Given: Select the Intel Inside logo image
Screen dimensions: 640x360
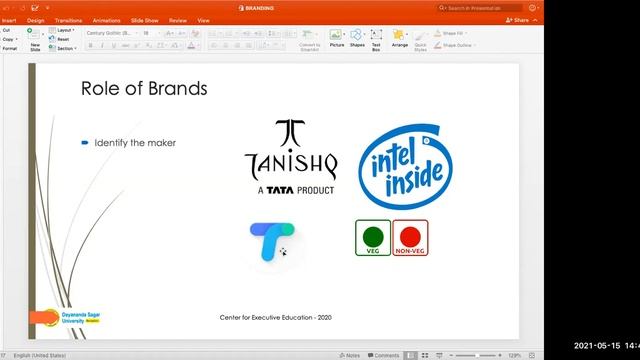Looking at the screenshot, I should (x=406, y=167).
